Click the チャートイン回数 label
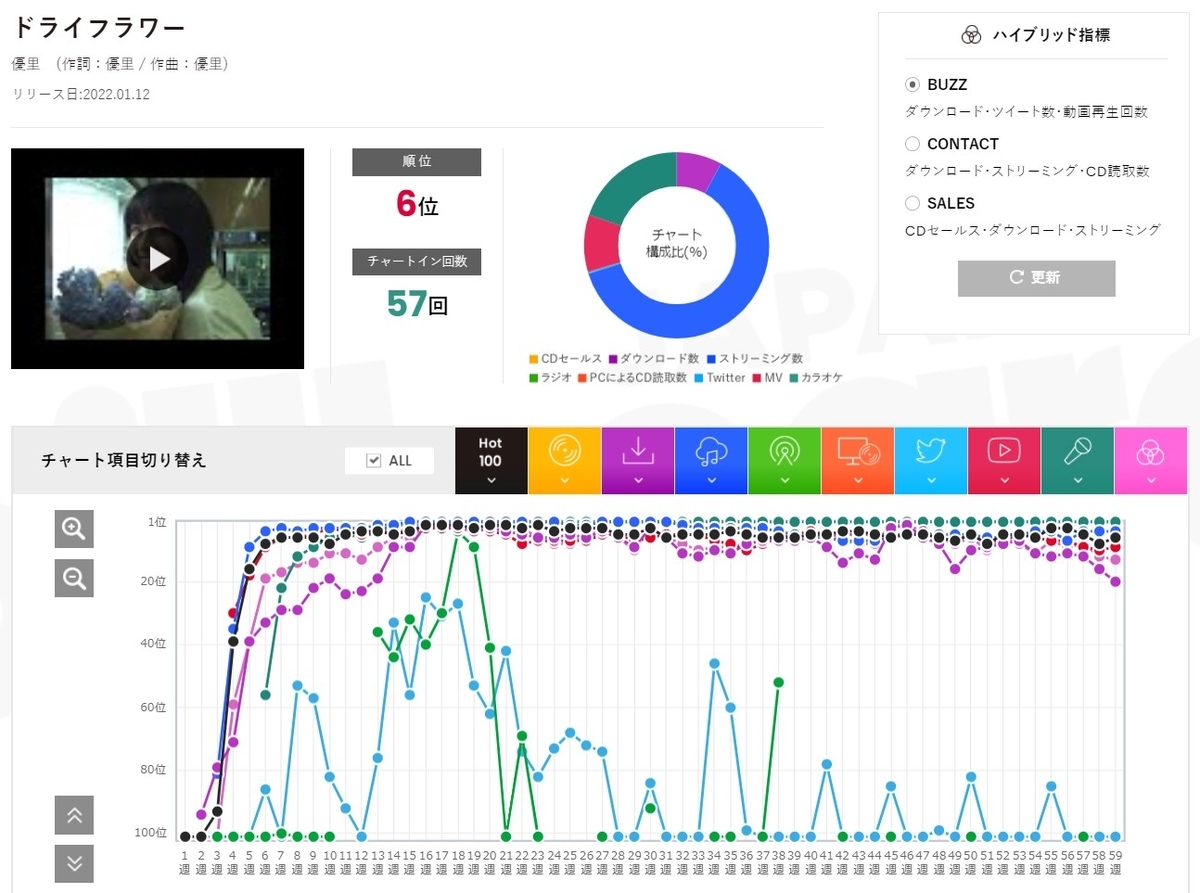The height and width of the screenshot is (893, 1200). (416, 261)
